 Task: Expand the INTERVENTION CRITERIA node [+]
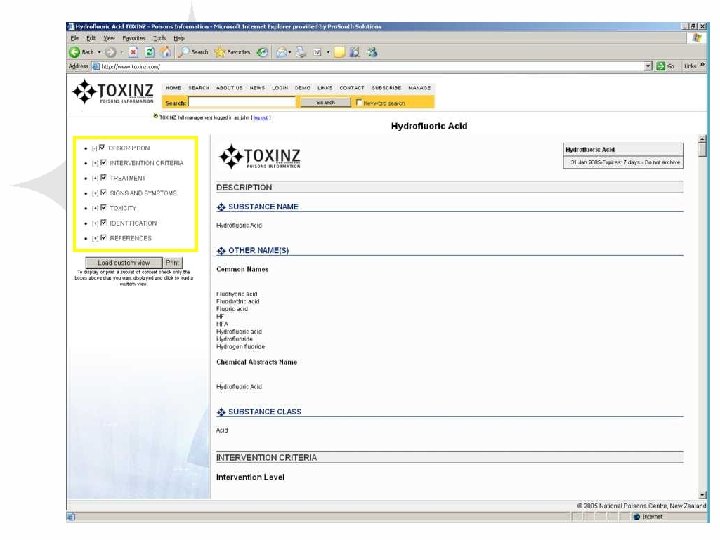point(95,163)
